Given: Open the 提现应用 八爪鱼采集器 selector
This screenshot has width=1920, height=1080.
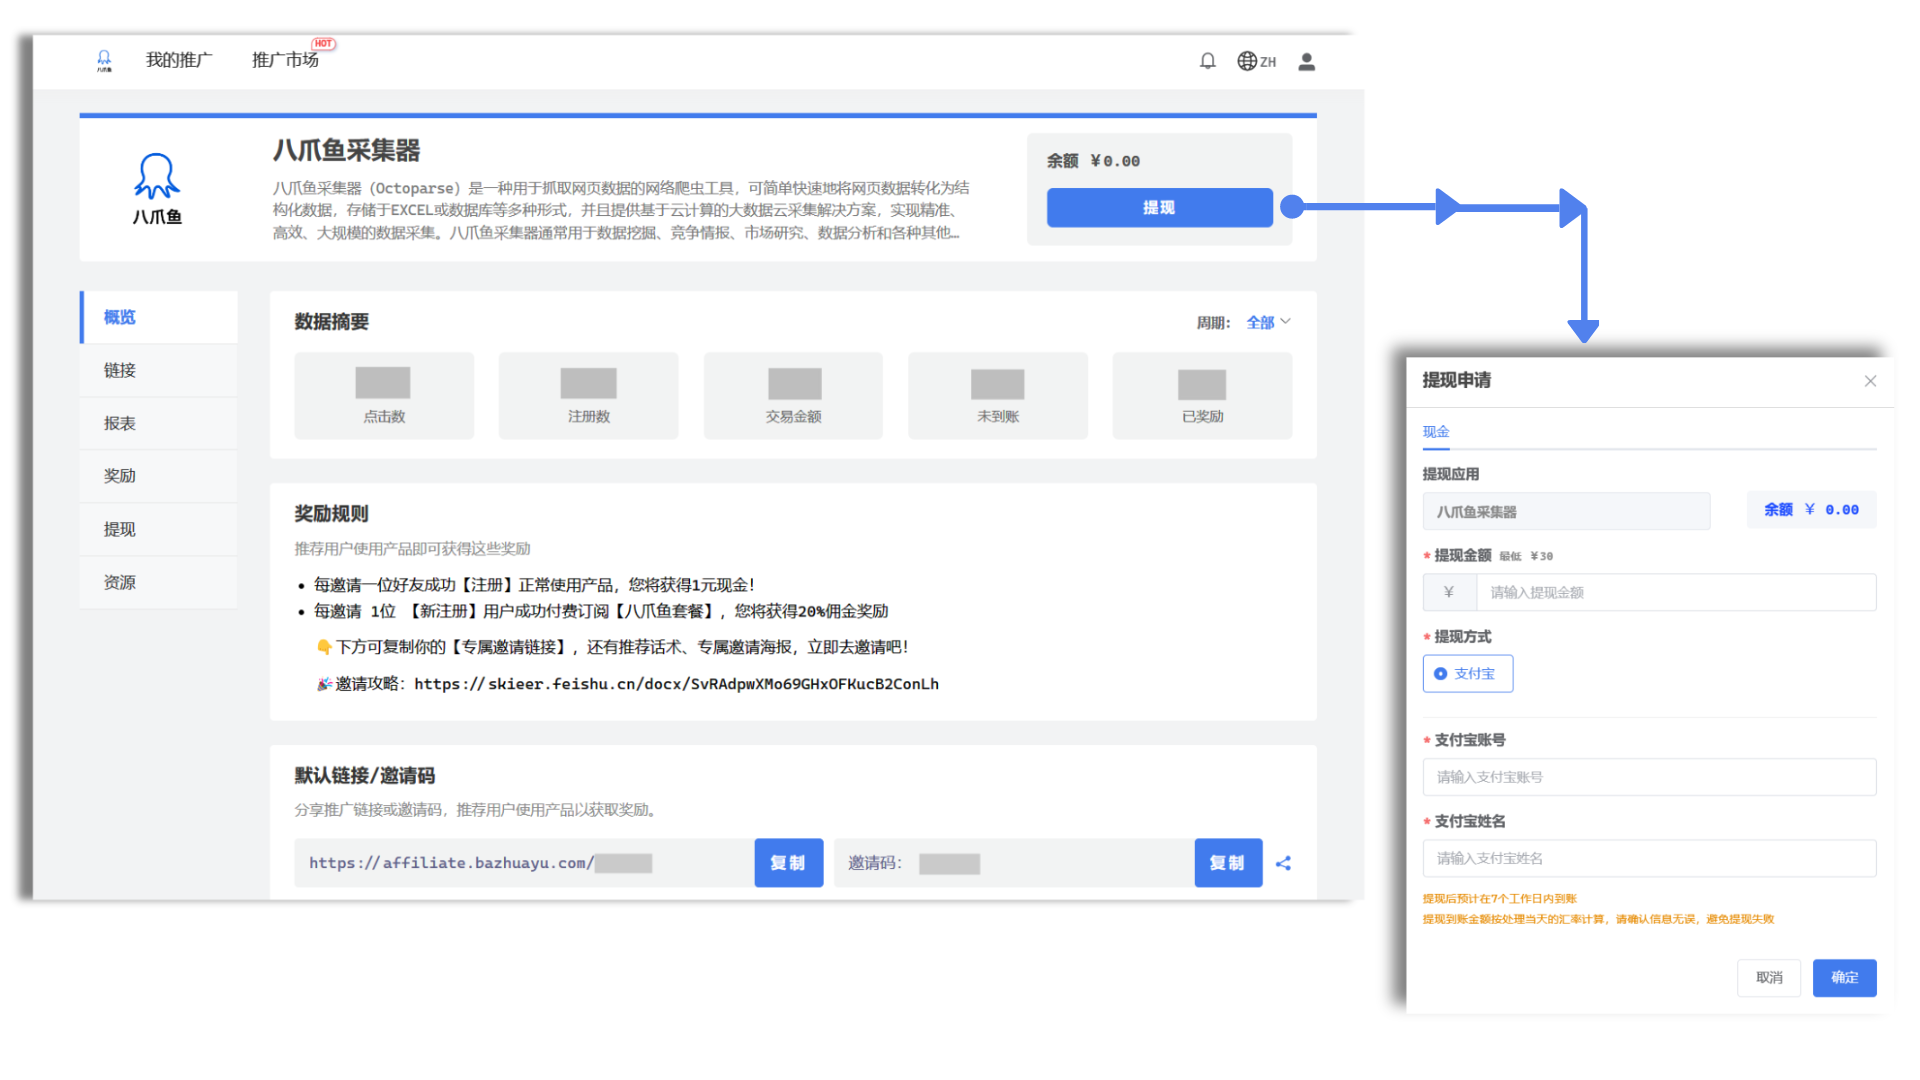Looking at the screenshot, I should (x=1565, y=511).
